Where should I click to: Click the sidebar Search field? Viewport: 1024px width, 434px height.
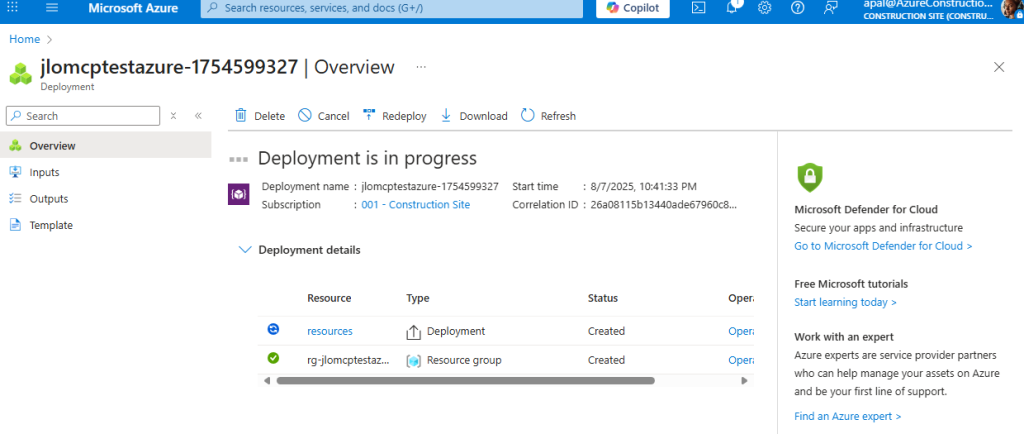pyautogui.click(x=83, y=116)
